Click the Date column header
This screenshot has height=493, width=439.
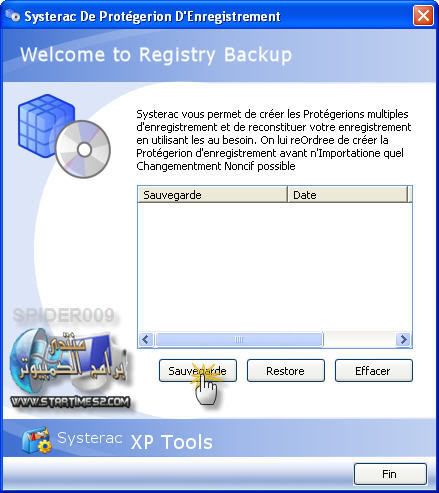coord(347,195)
